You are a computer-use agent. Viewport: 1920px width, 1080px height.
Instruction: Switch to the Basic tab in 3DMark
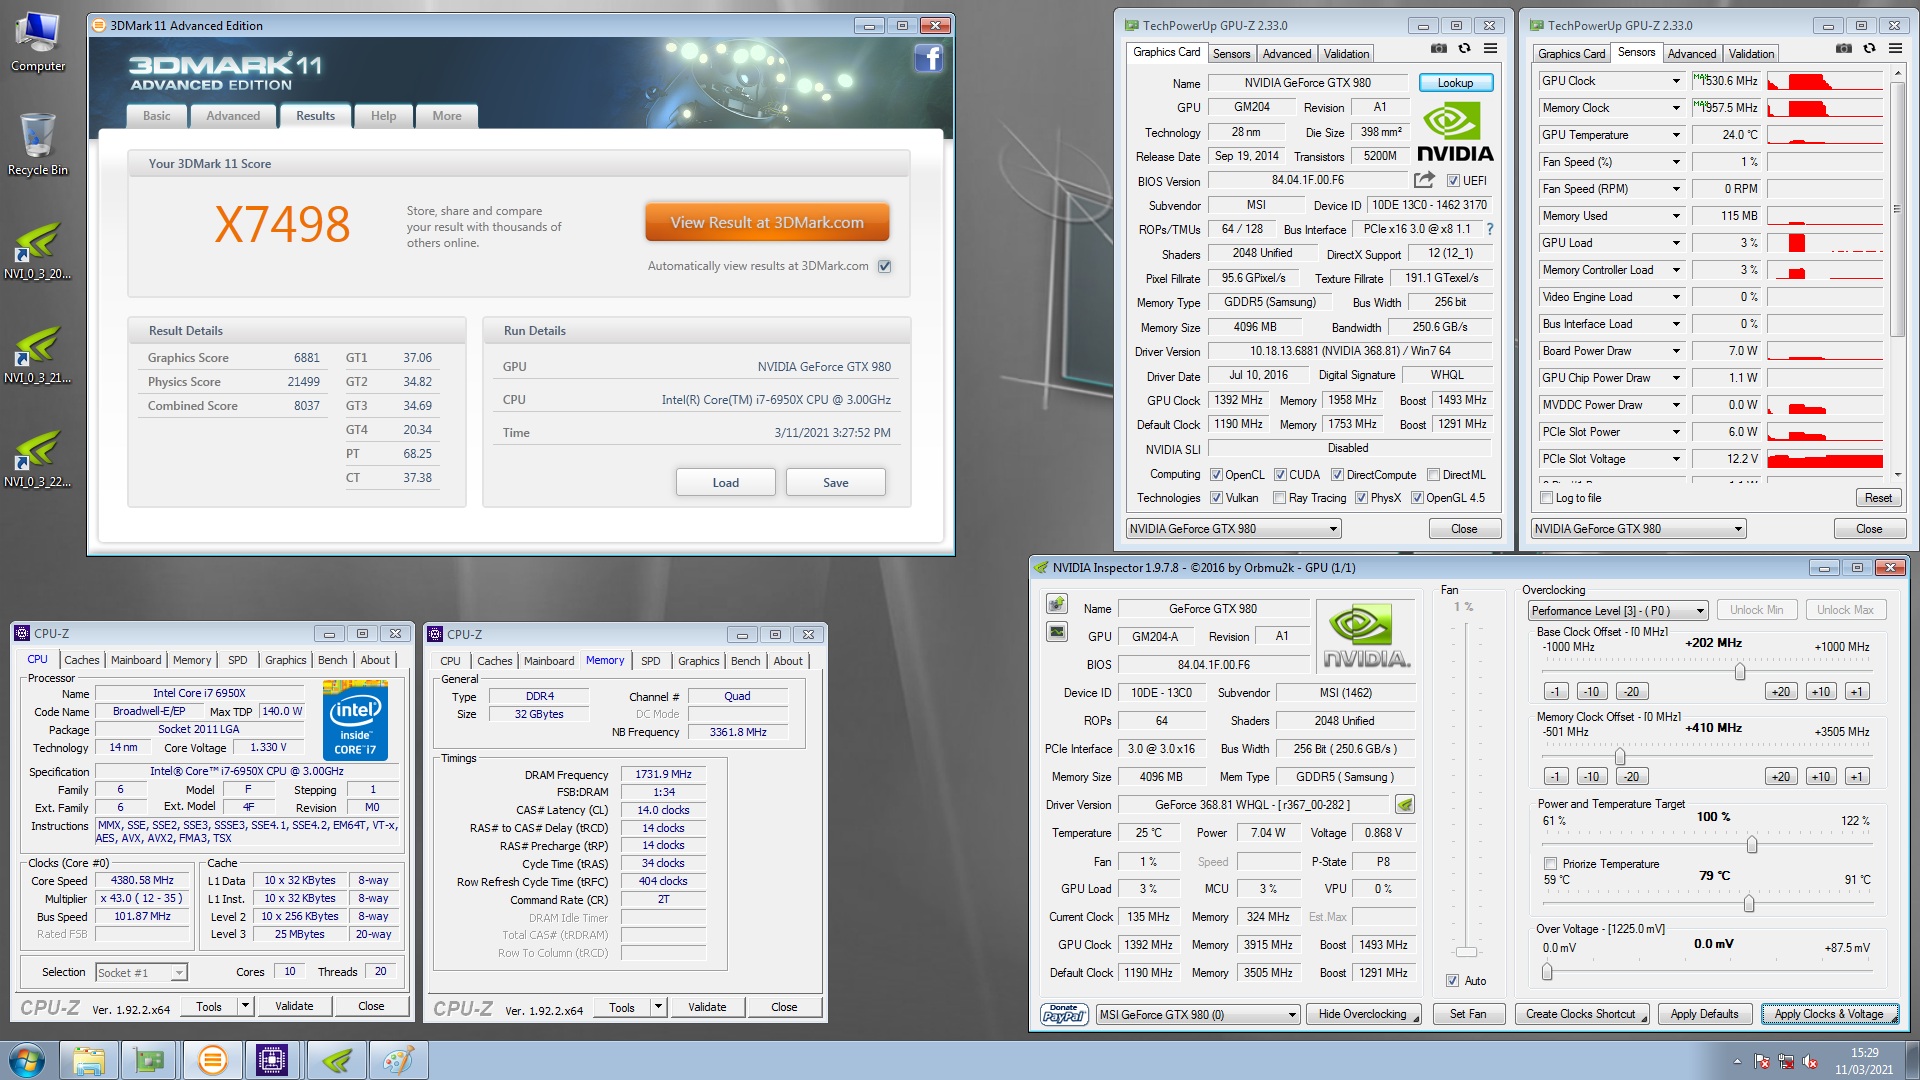click(157, 116)
